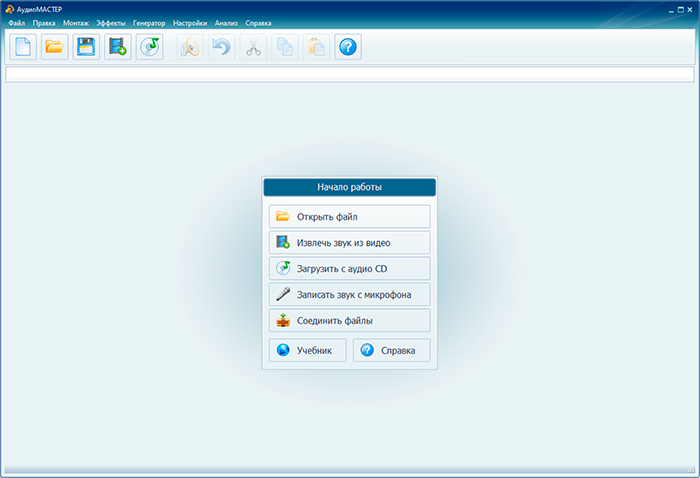Screen dimensions: 700x478
Task: Click the Save floppy disk toolbar icon
Action: (86, 47)
